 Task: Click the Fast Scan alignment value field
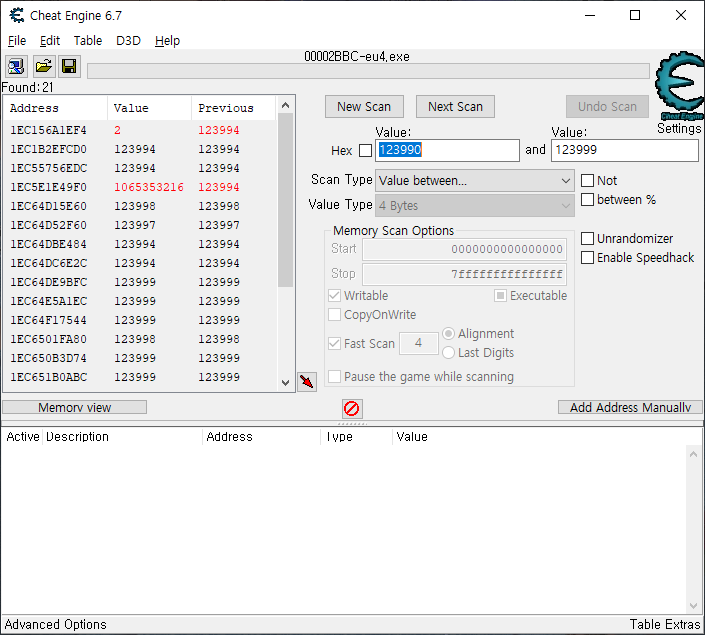419,344
